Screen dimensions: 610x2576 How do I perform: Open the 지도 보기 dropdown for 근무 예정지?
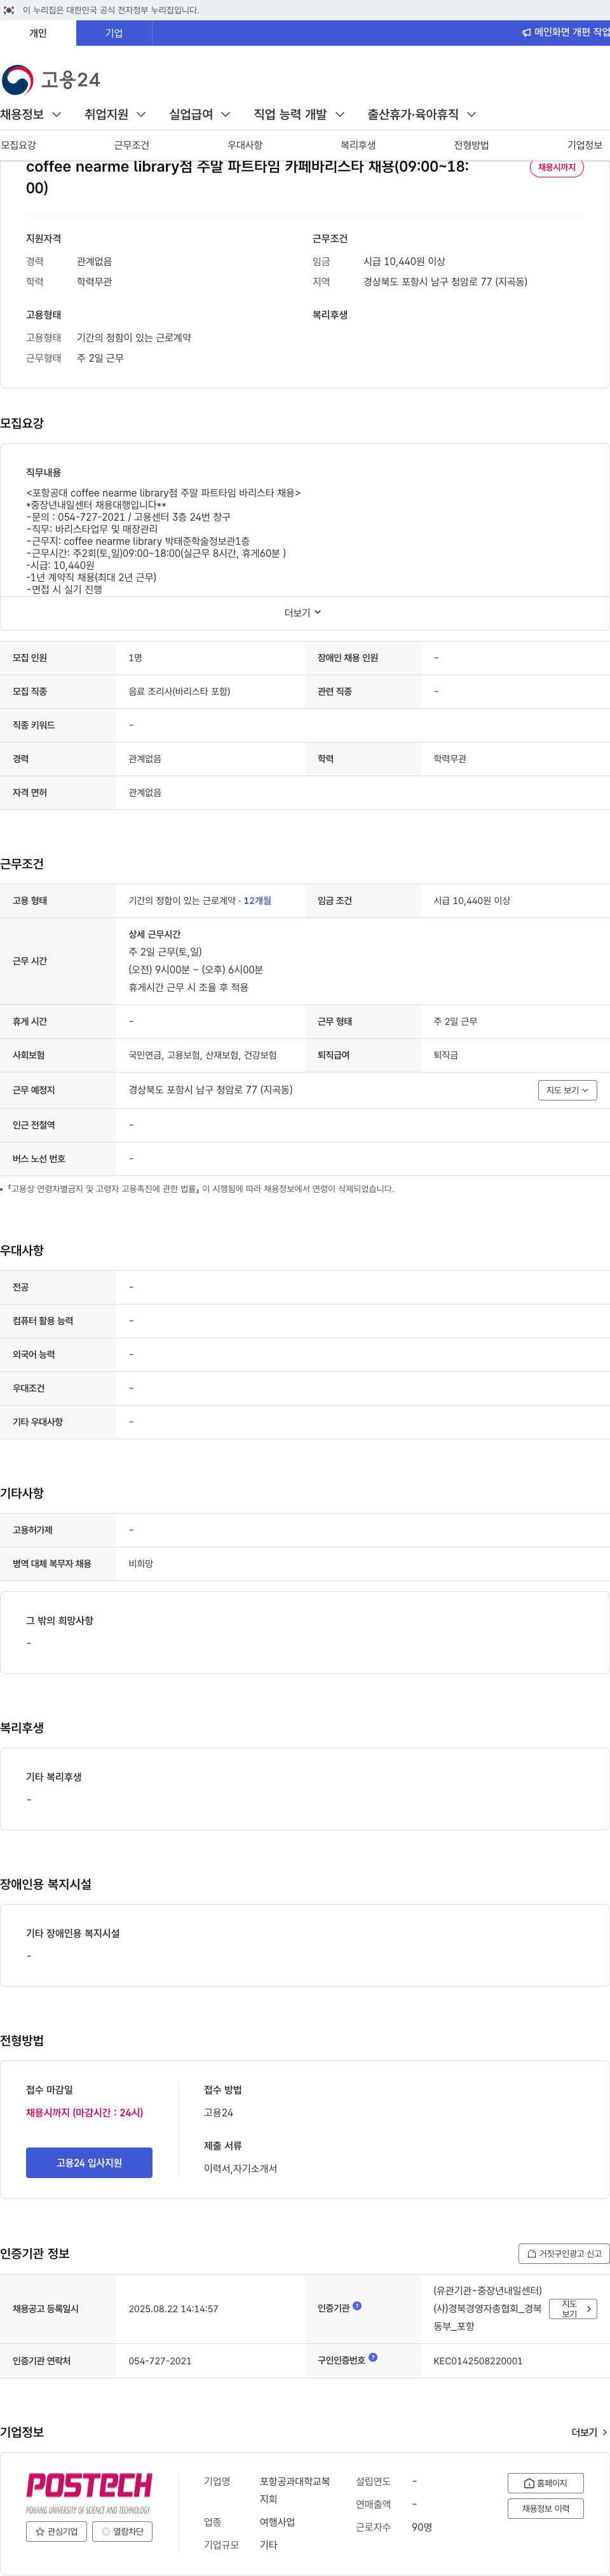point(567,1090)
